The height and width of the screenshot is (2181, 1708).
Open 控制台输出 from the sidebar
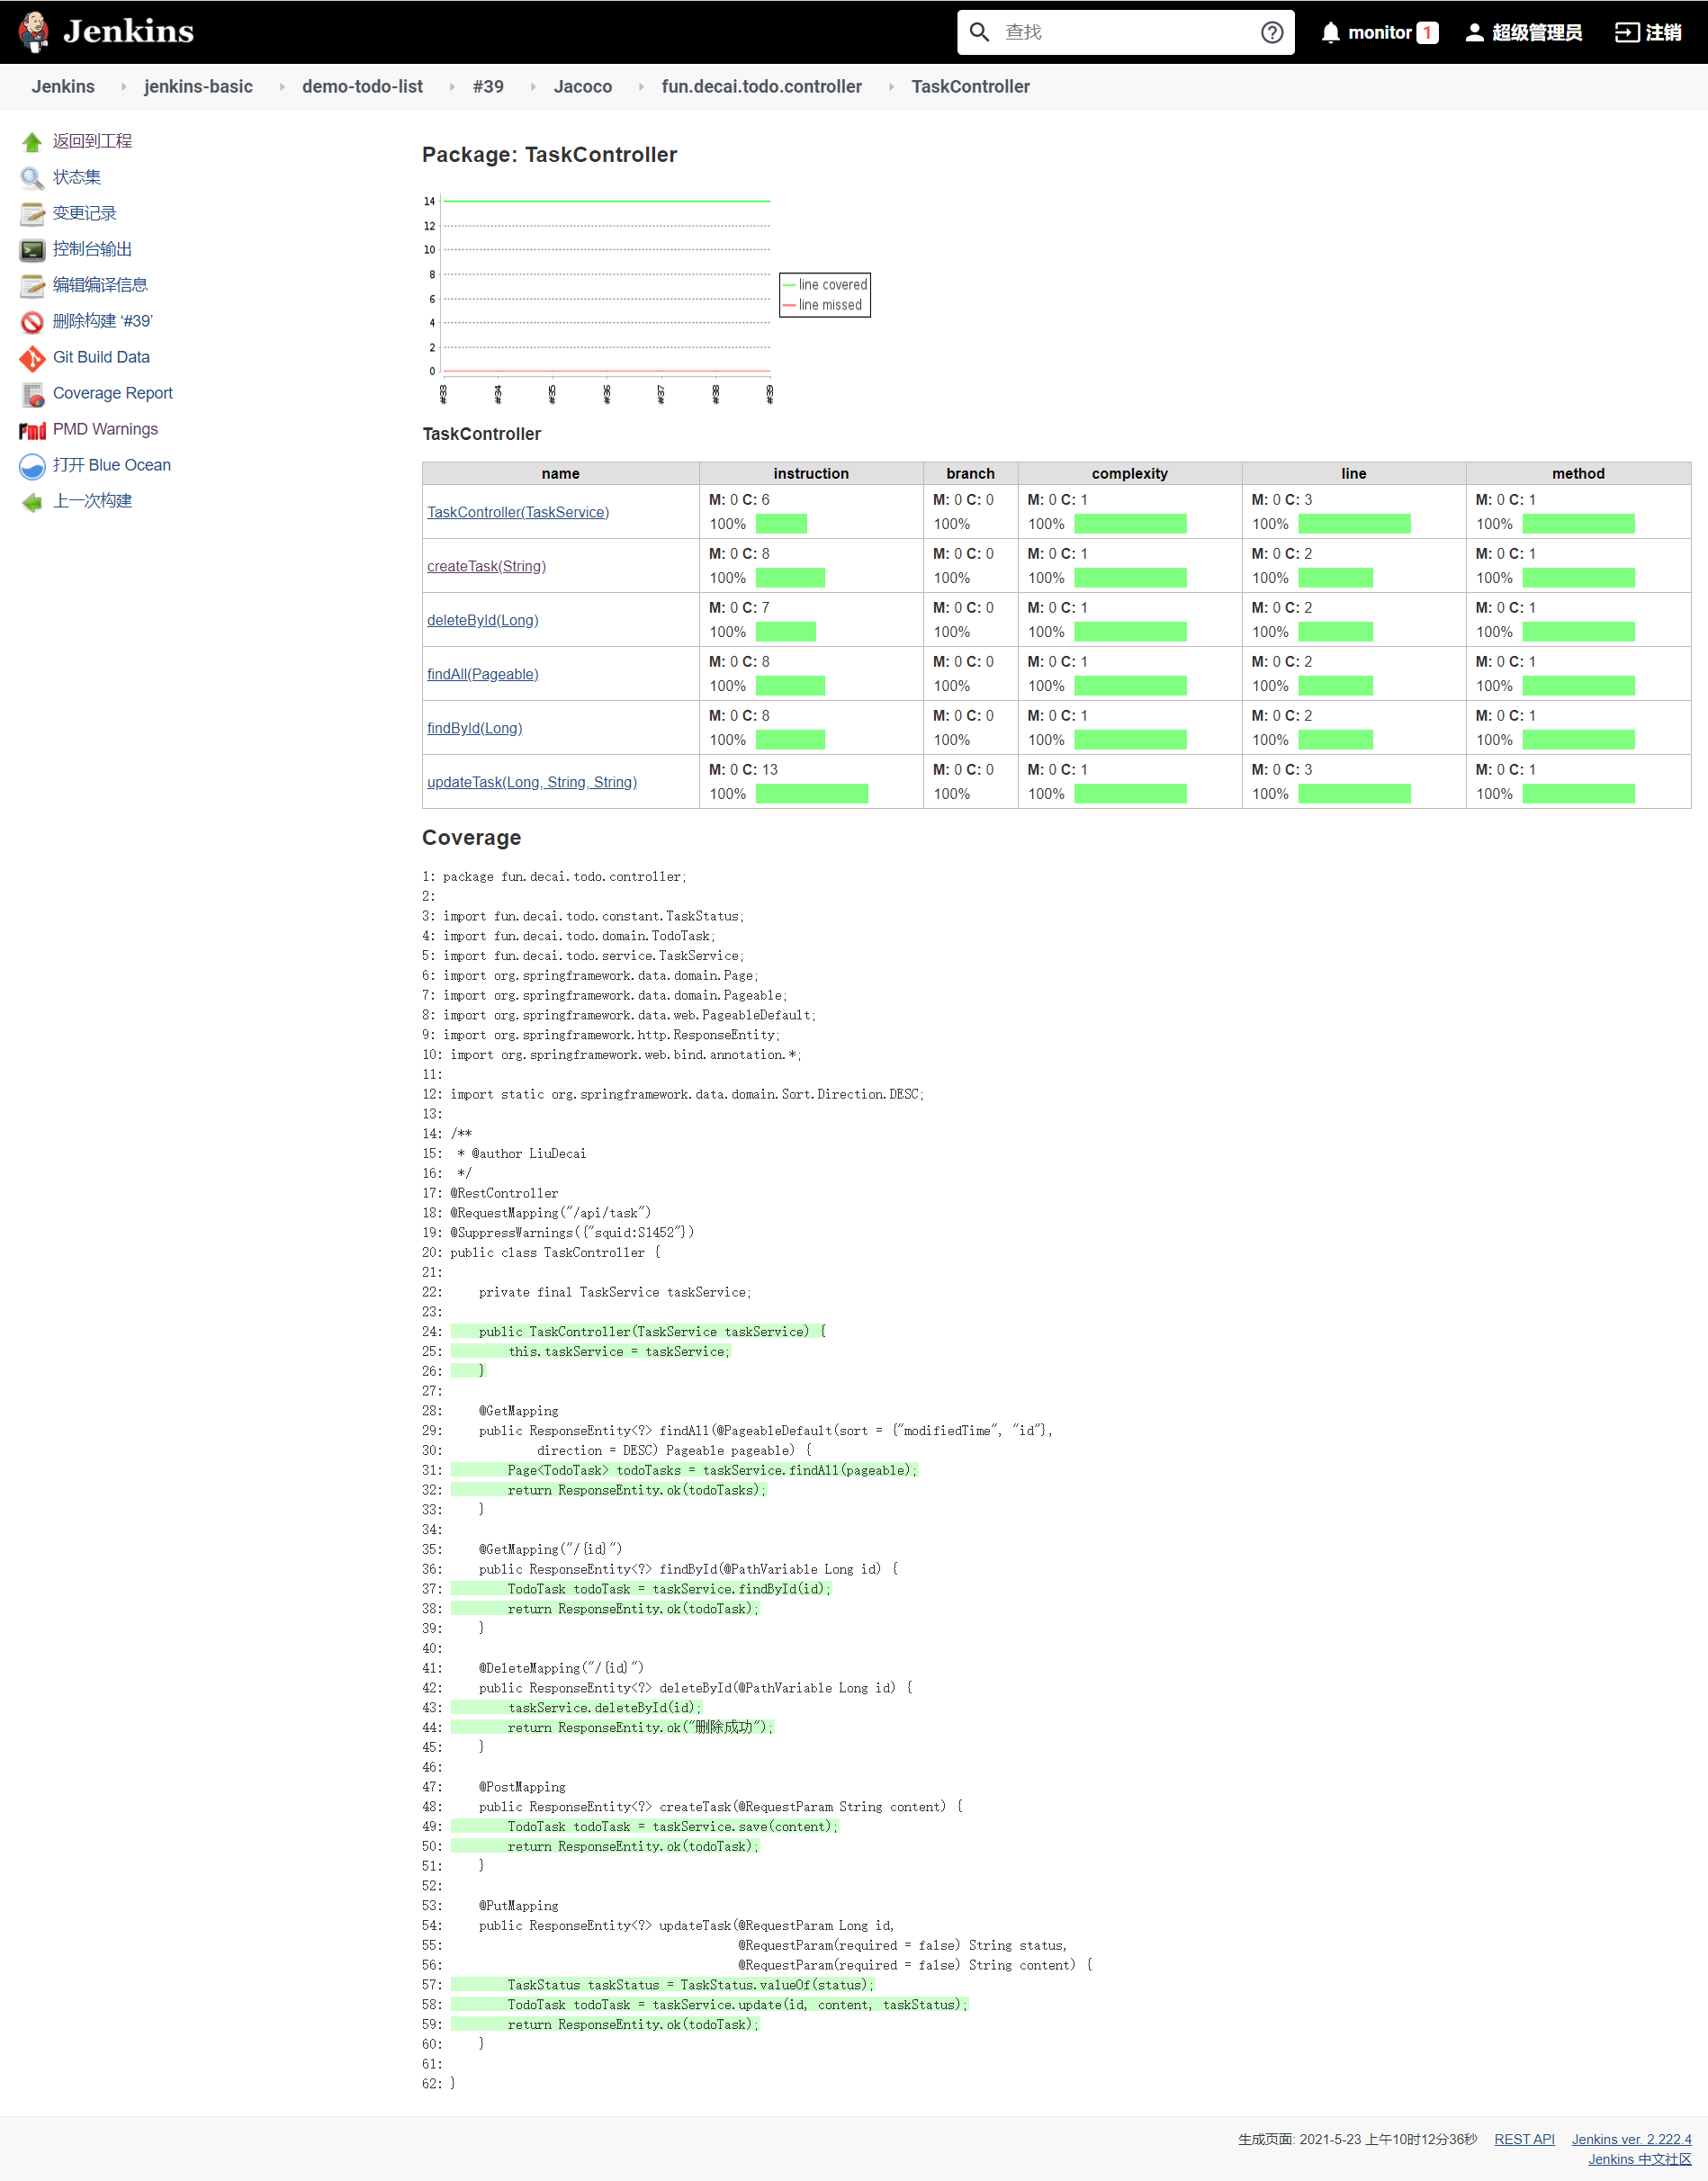pos(93,249)
